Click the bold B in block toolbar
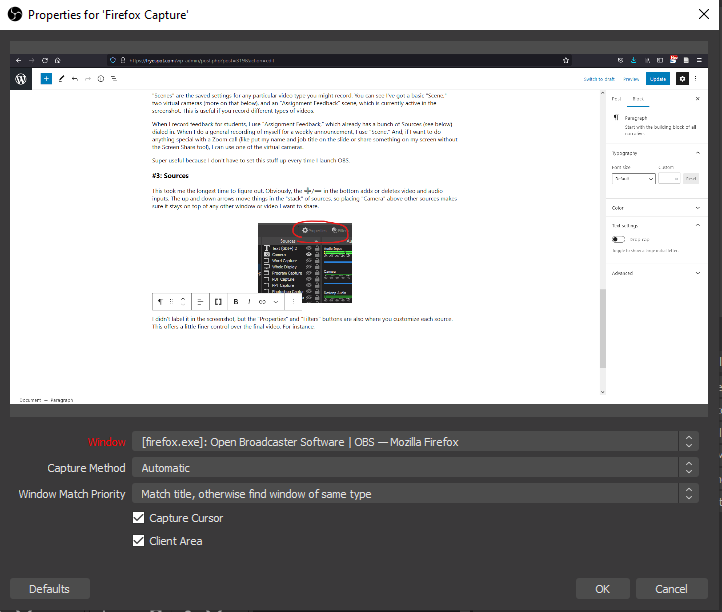This screenshot has height=612, width=722. coord(236,302)
